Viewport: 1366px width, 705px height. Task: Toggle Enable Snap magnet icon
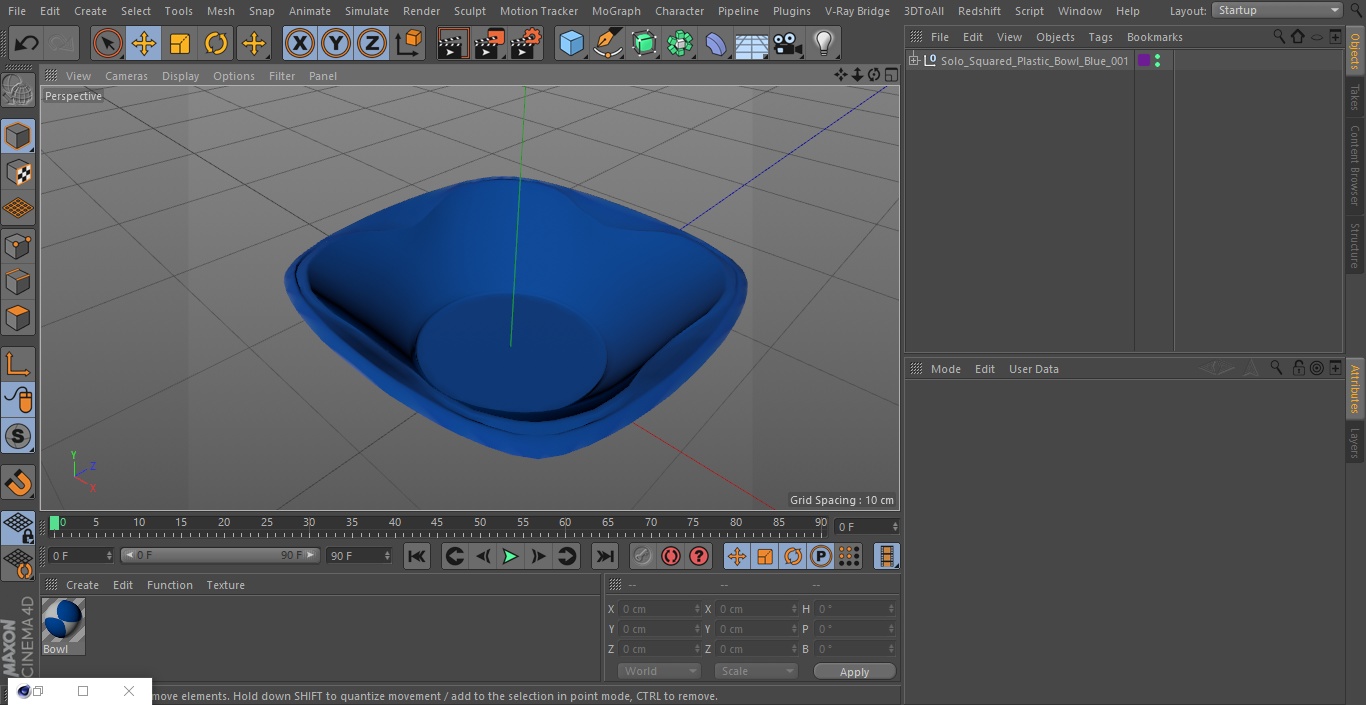18,483
